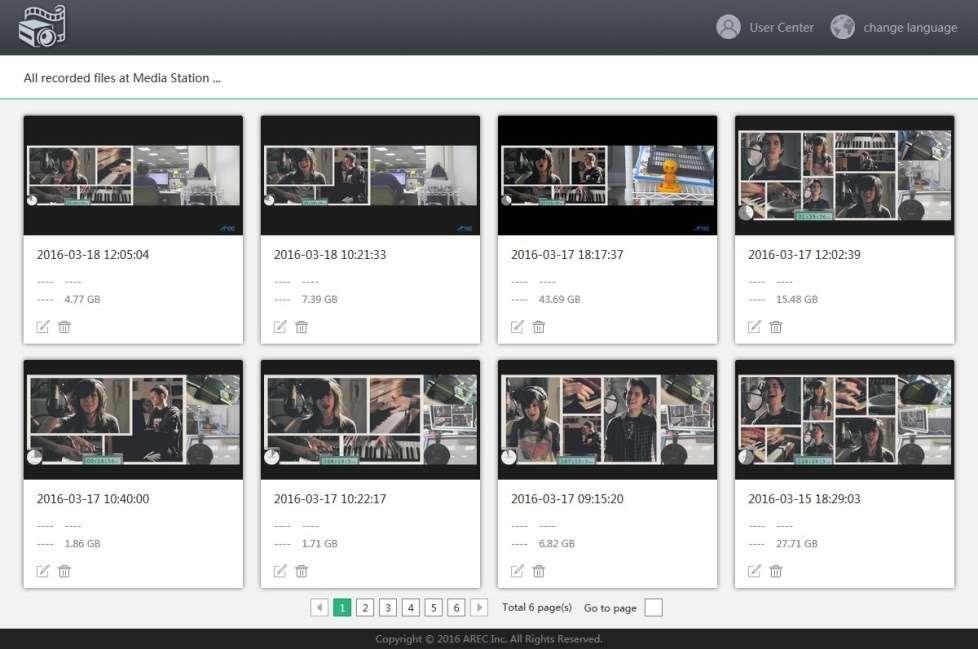Click change language link
Viewport: 978px width, 649px height.
click(910, 27)
